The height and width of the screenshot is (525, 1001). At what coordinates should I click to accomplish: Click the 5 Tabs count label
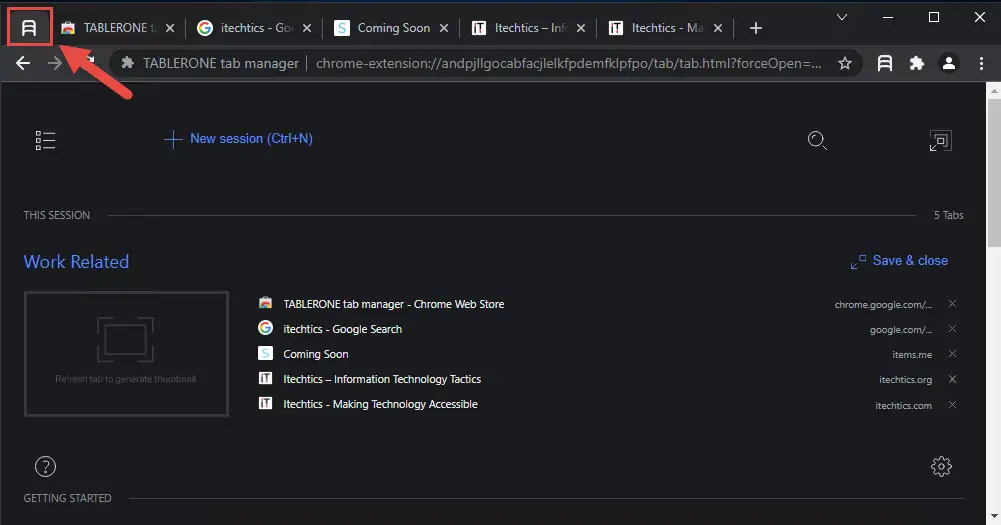click(x=948, y=215)
